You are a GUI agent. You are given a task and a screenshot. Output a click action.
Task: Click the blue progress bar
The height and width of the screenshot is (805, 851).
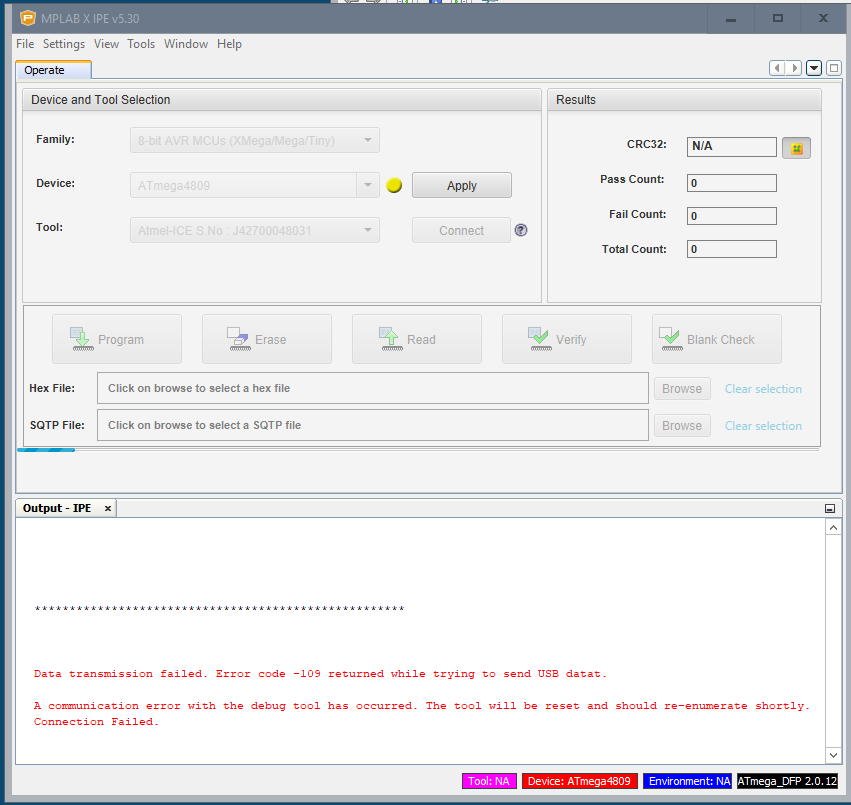coord(46,450)
